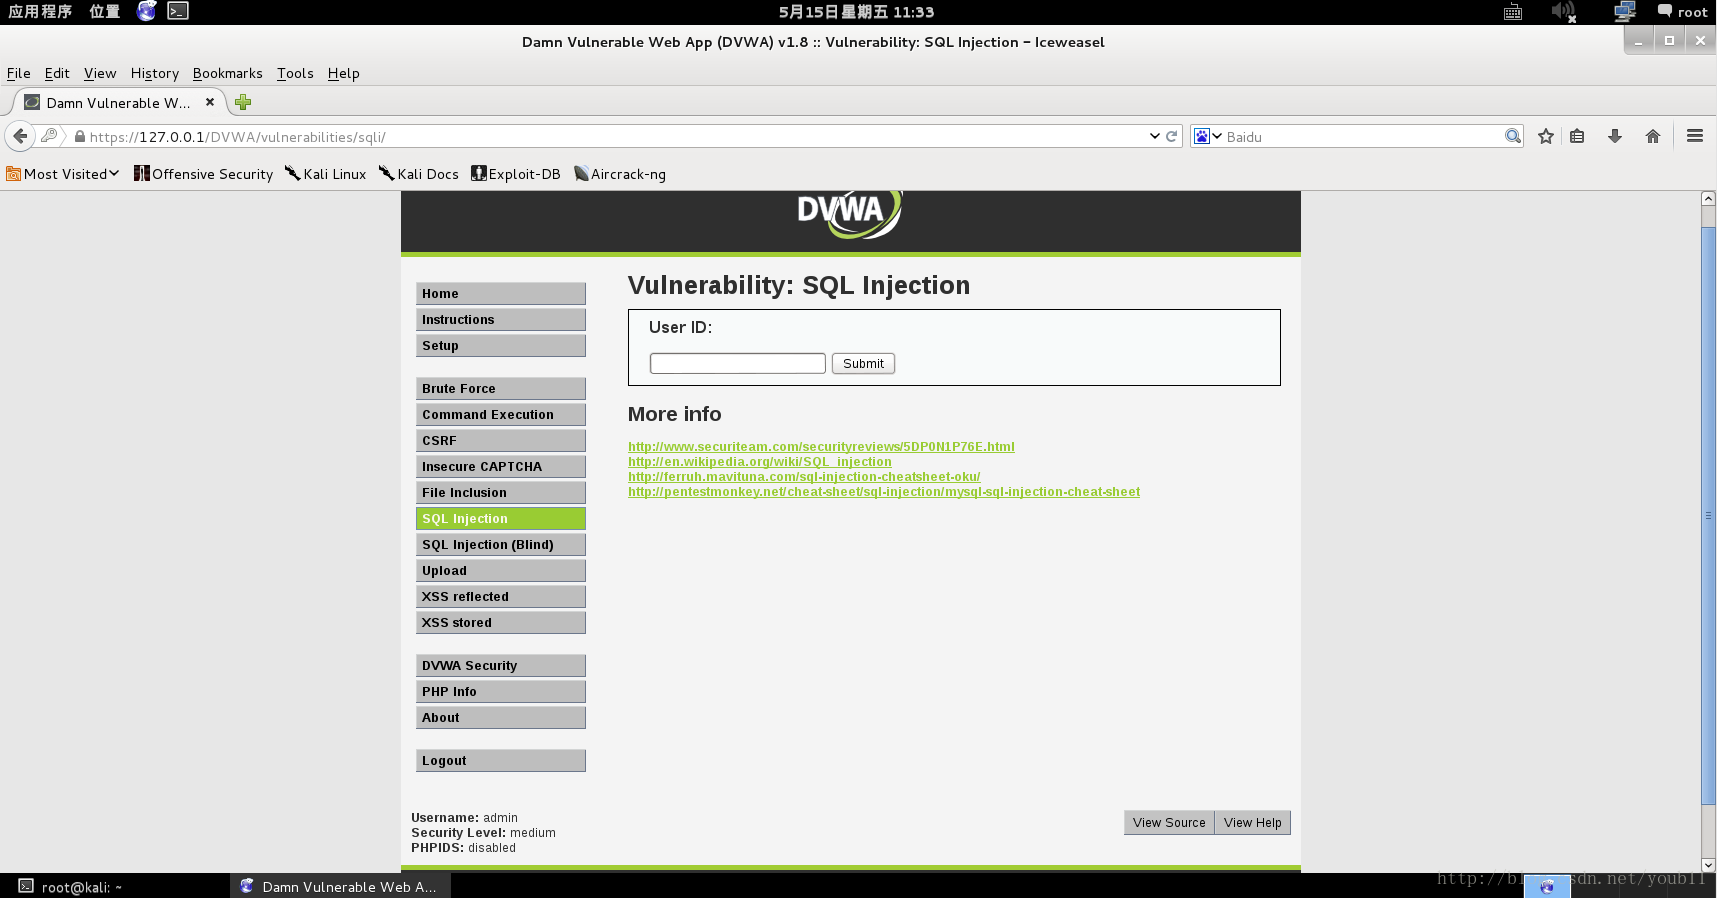Click the Baidu search field
1718x898 pixels.
1364,137
